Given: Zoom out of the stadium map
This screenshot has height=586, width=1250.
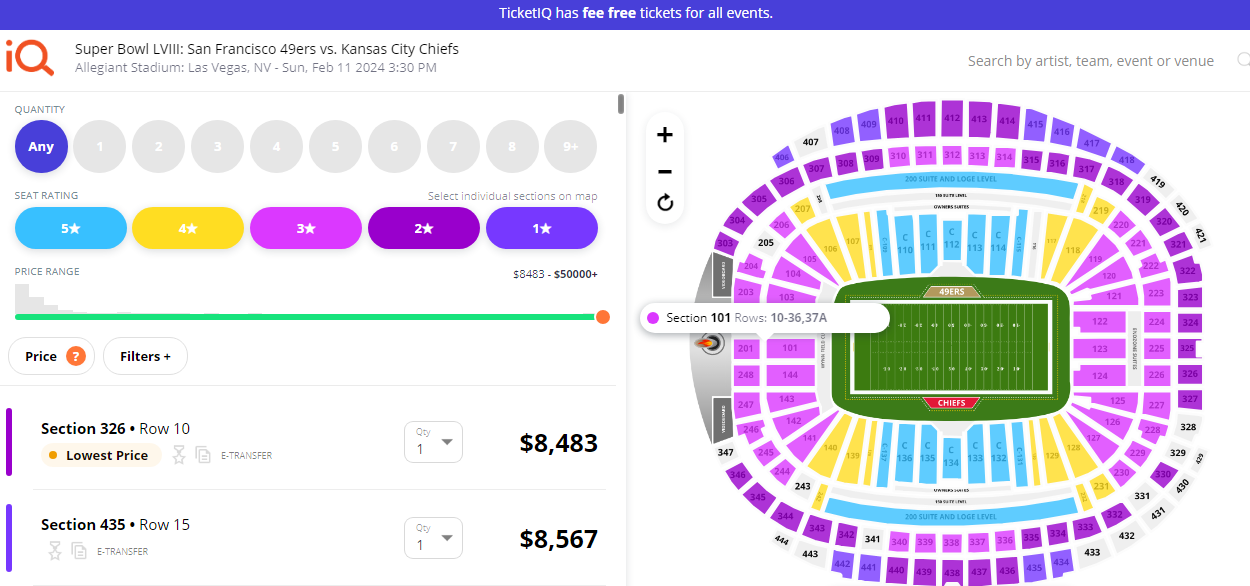Looking at the screenshot, I should point(665,171).
